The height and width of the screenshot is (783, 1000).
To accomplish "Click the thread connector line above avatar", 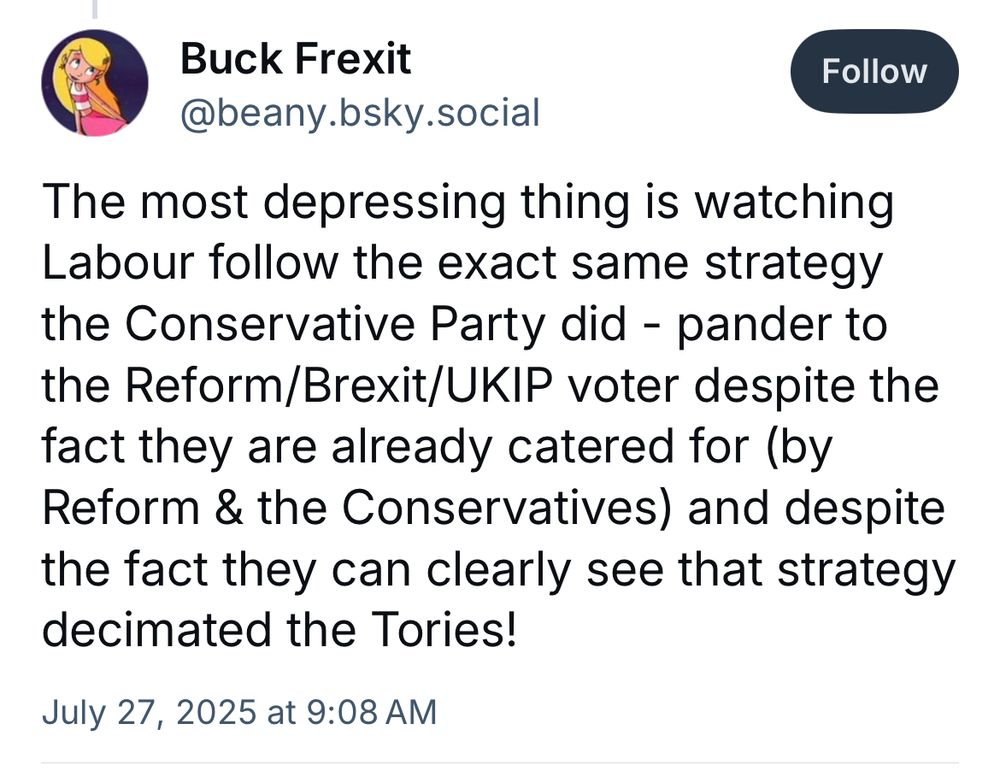I will click(95, 9).
